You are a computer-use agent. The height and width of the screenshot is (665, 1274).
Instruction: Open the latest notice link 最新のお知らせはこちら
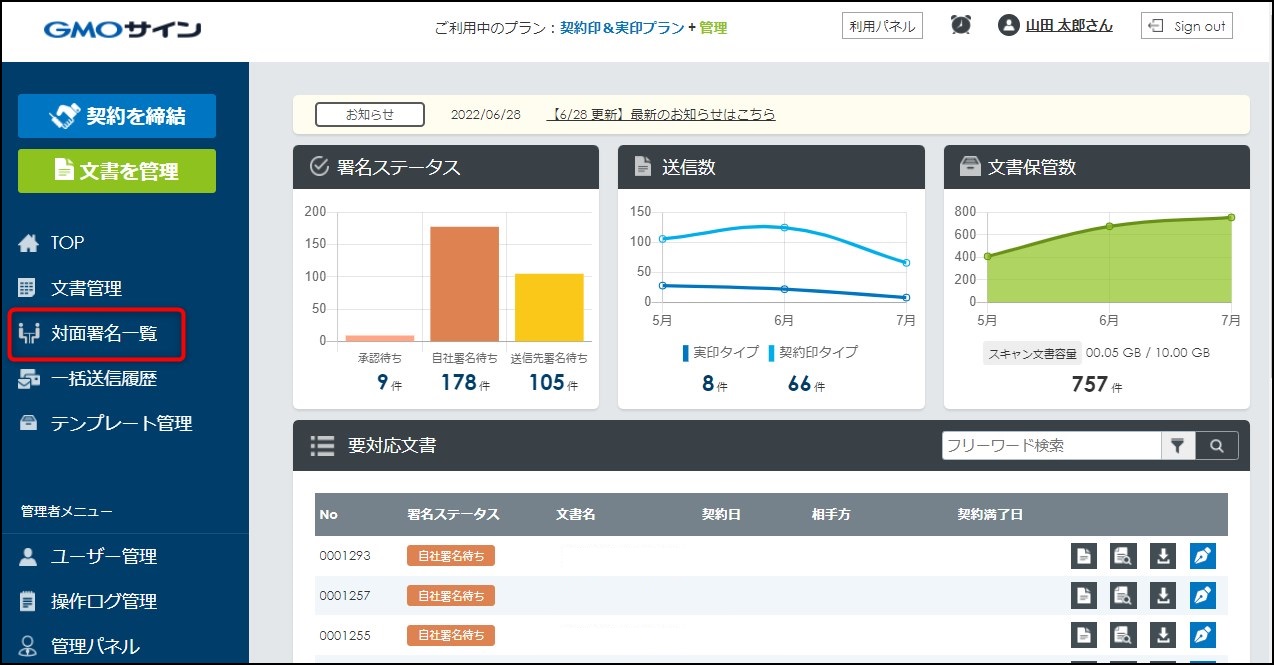point(661,115)
